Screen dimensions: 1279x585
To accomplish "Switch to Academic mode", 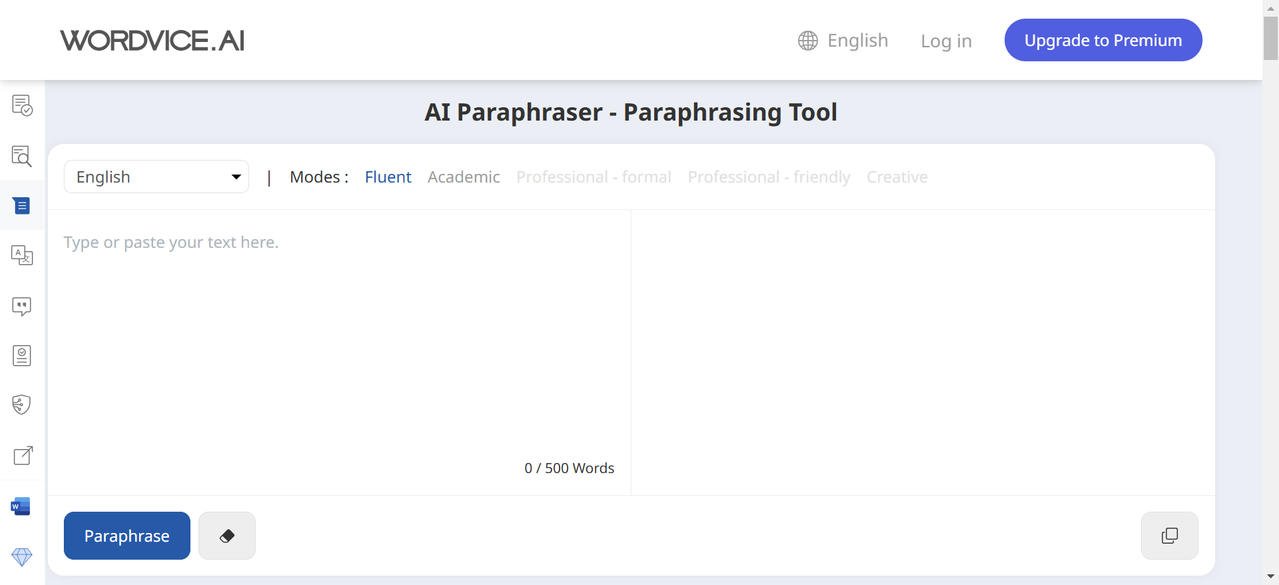I will 463,177.
